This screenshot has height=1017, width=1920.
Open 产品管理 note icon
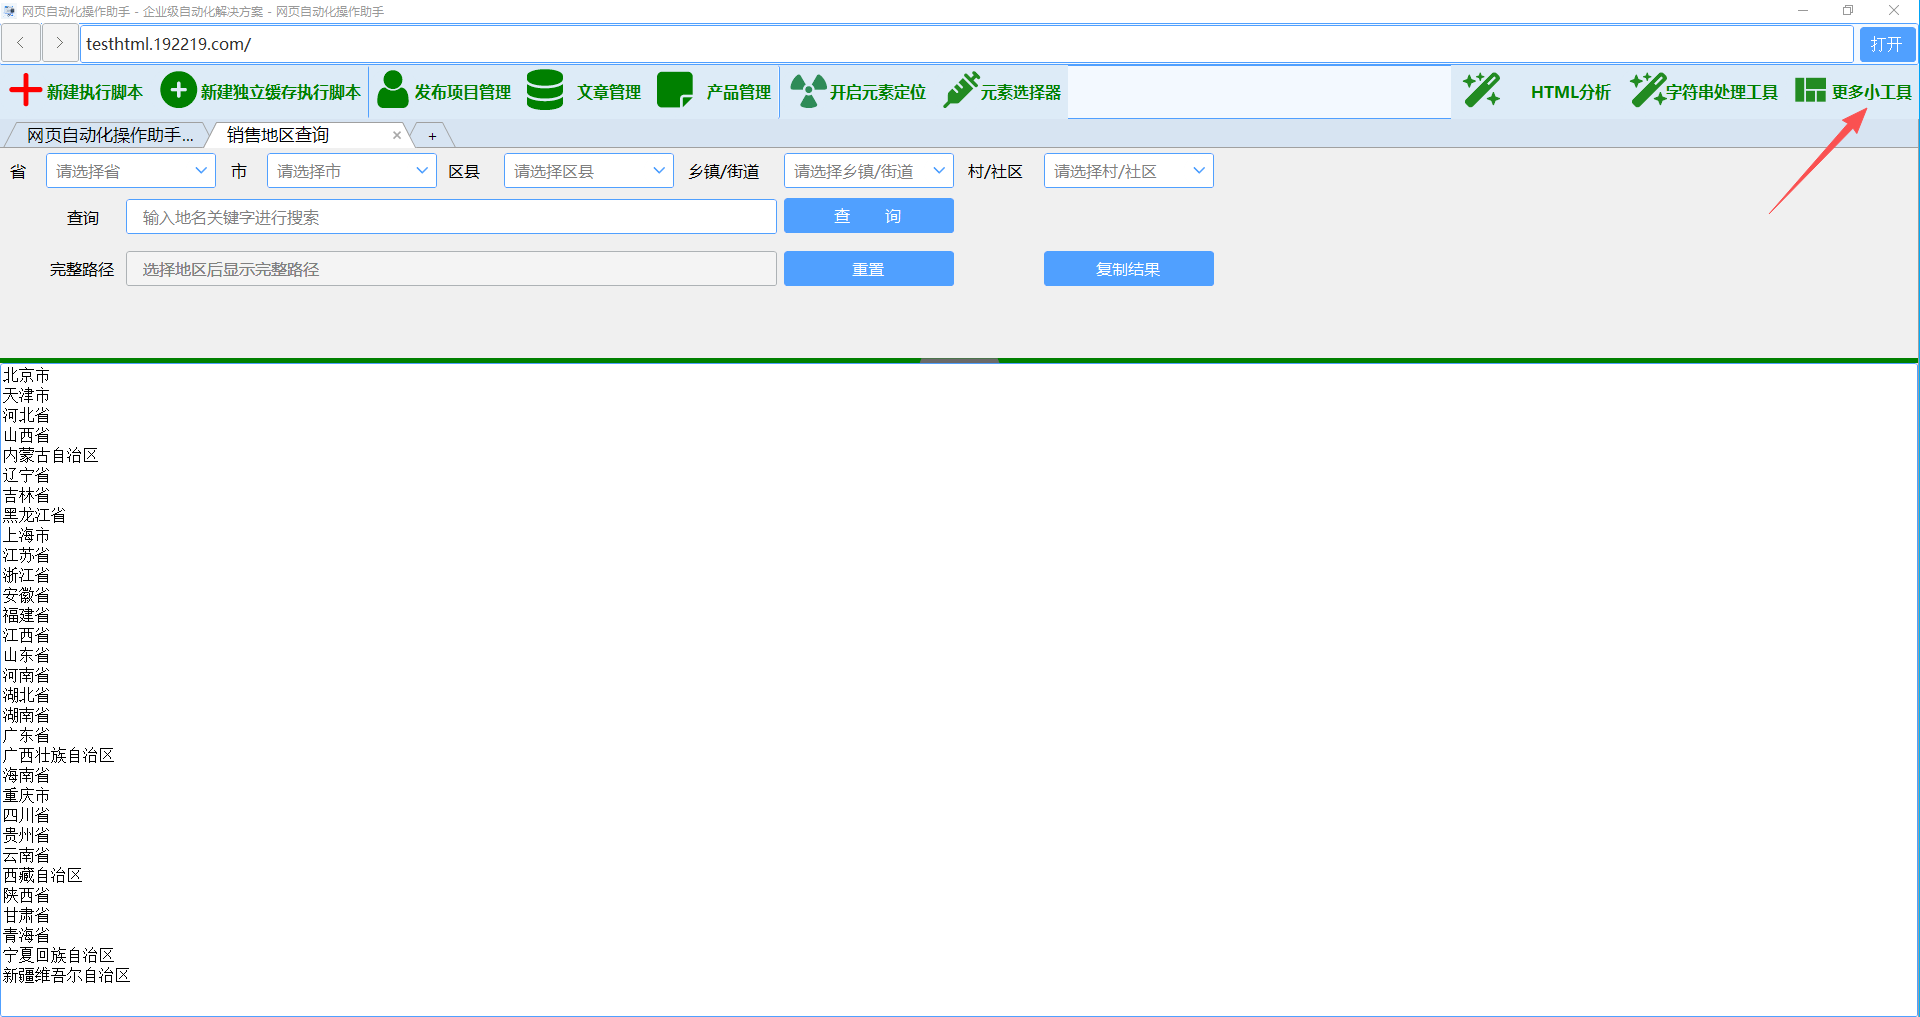[675, 91]
